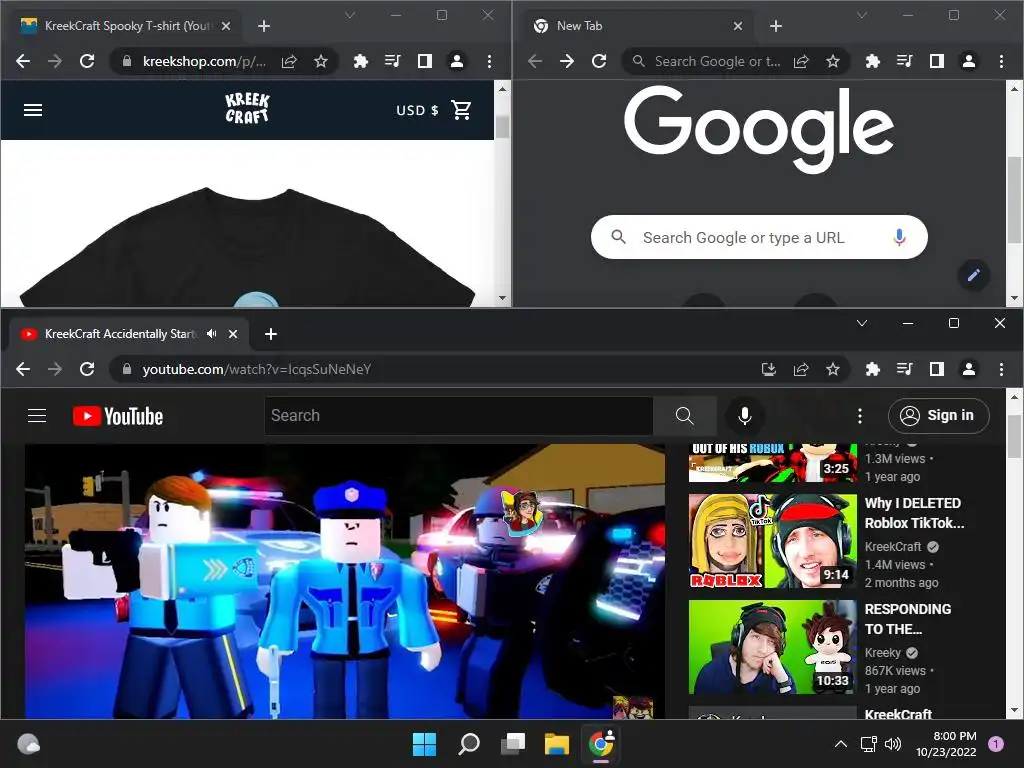
Task: Open Kreeky channel under RESPONDING video
Action: [882, 652]
